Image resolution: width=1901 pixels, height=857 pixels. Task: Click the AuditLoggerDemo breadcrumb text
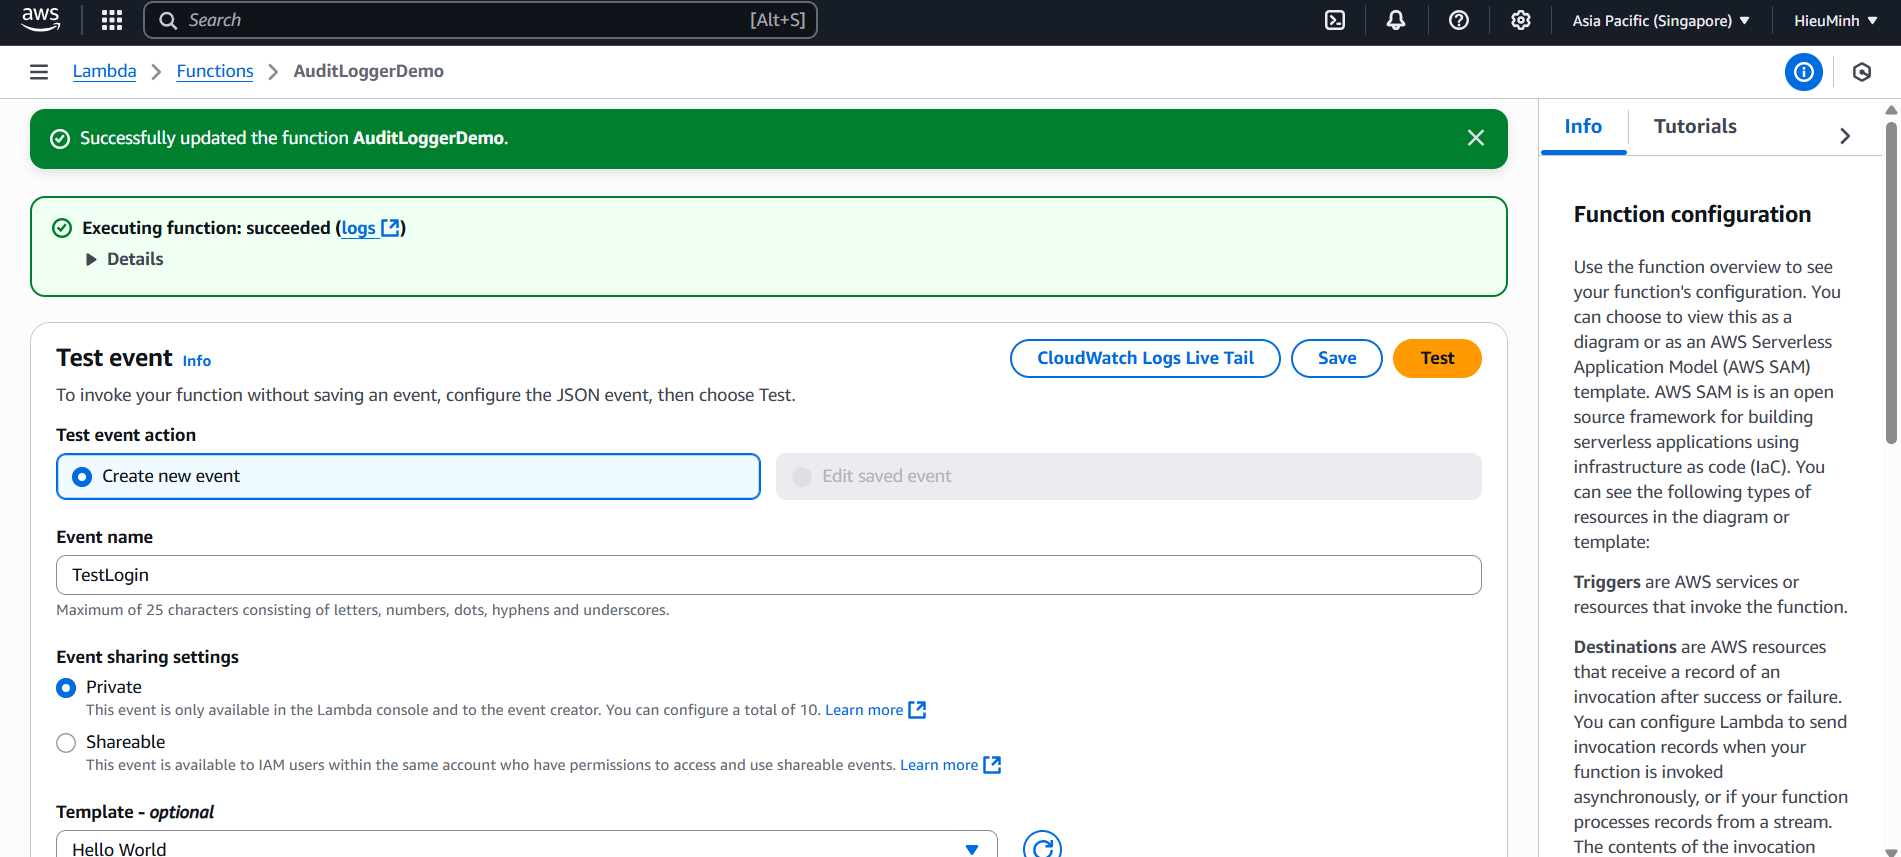pos(369,71)
